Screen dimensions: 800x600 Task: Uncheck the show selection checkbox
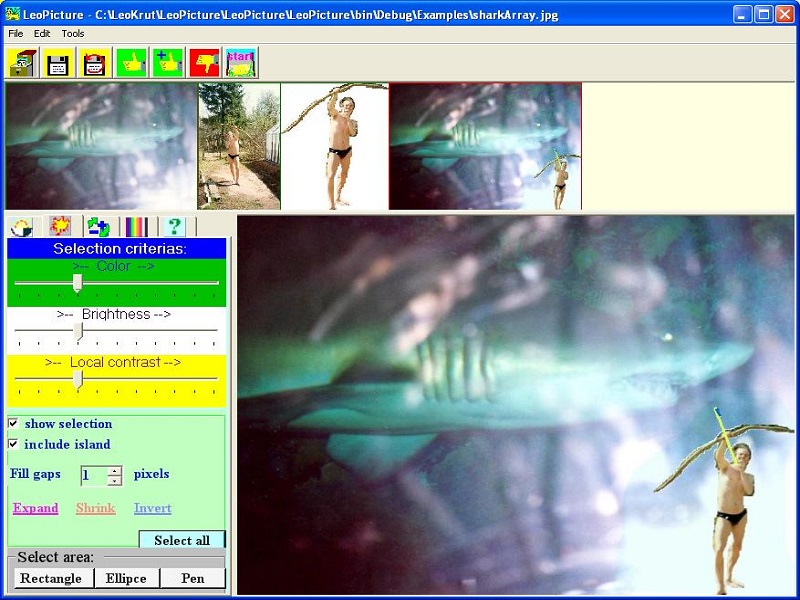coord(14,423)
